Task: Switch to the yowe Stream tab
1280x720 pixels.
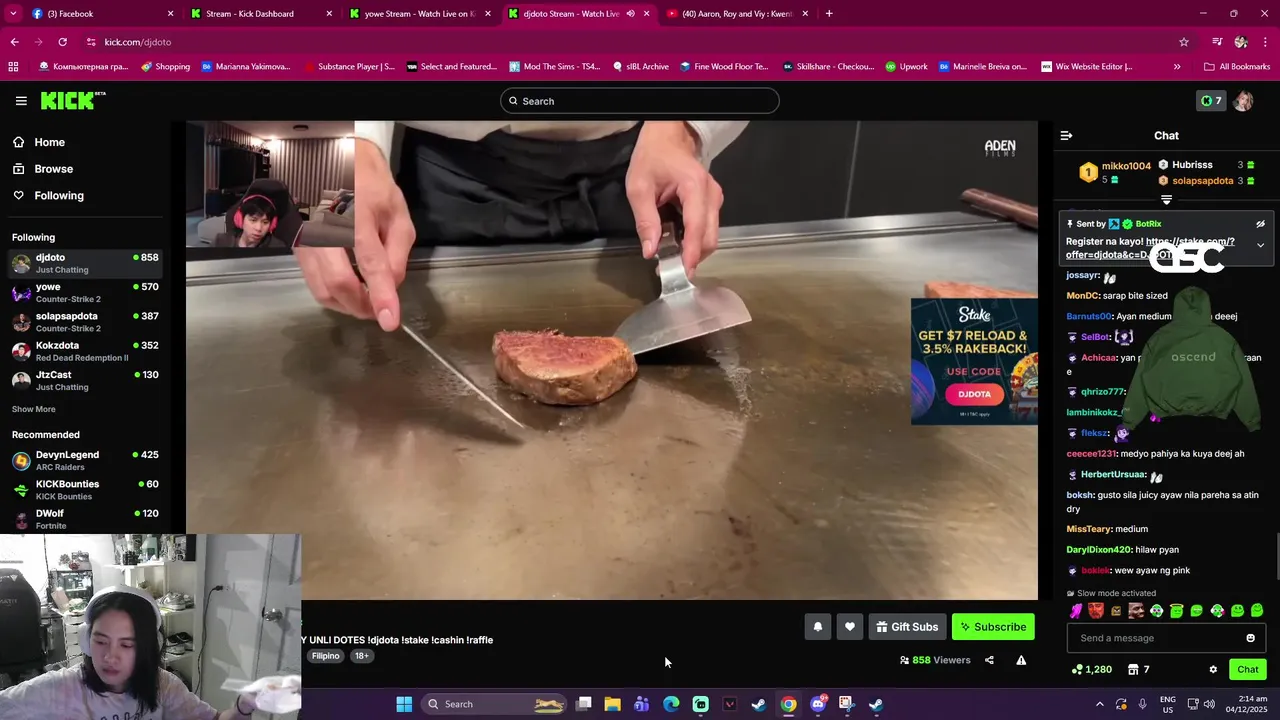Action: 420,14
